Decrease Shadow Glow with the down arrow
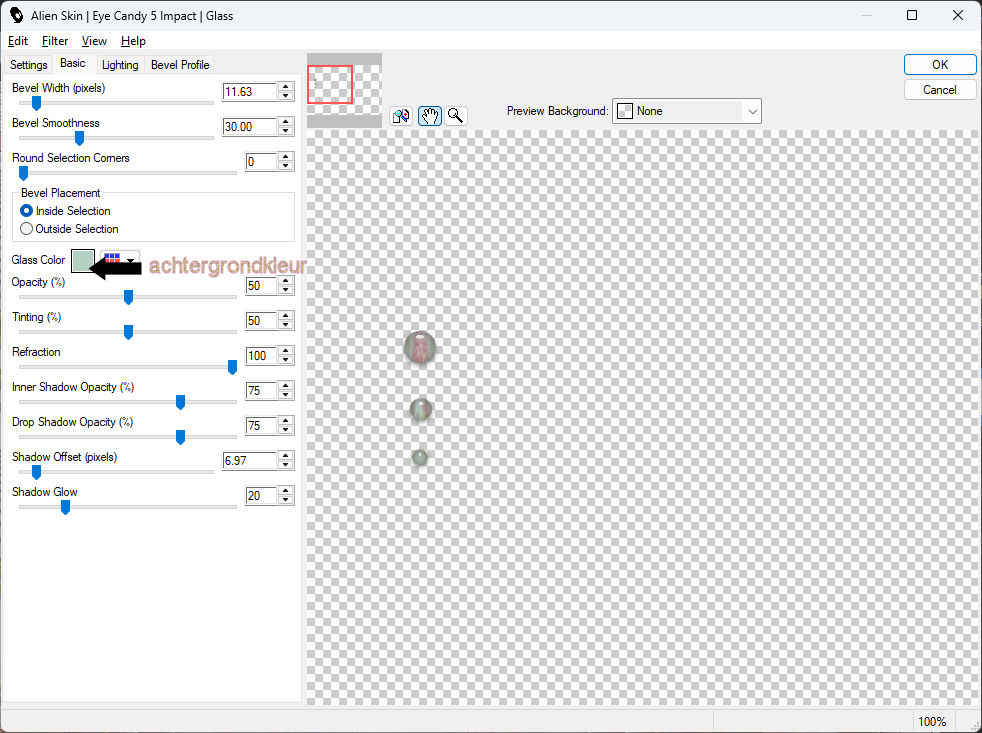 pos(286,500)
